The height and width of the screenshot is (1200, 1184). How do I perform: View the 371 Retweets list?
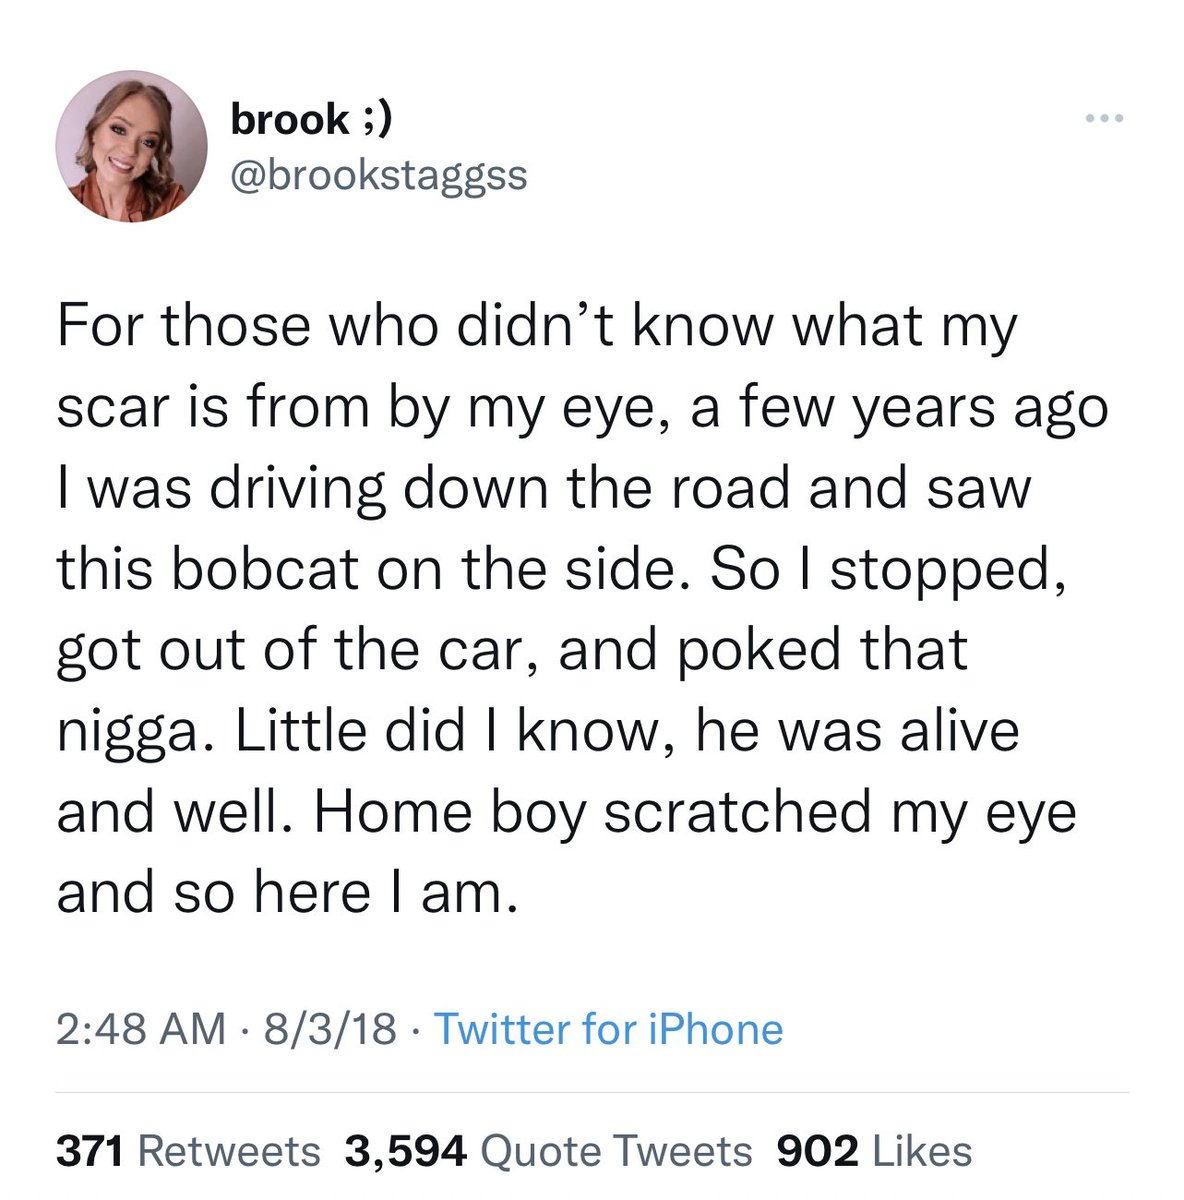click(x=188, y=1151)
